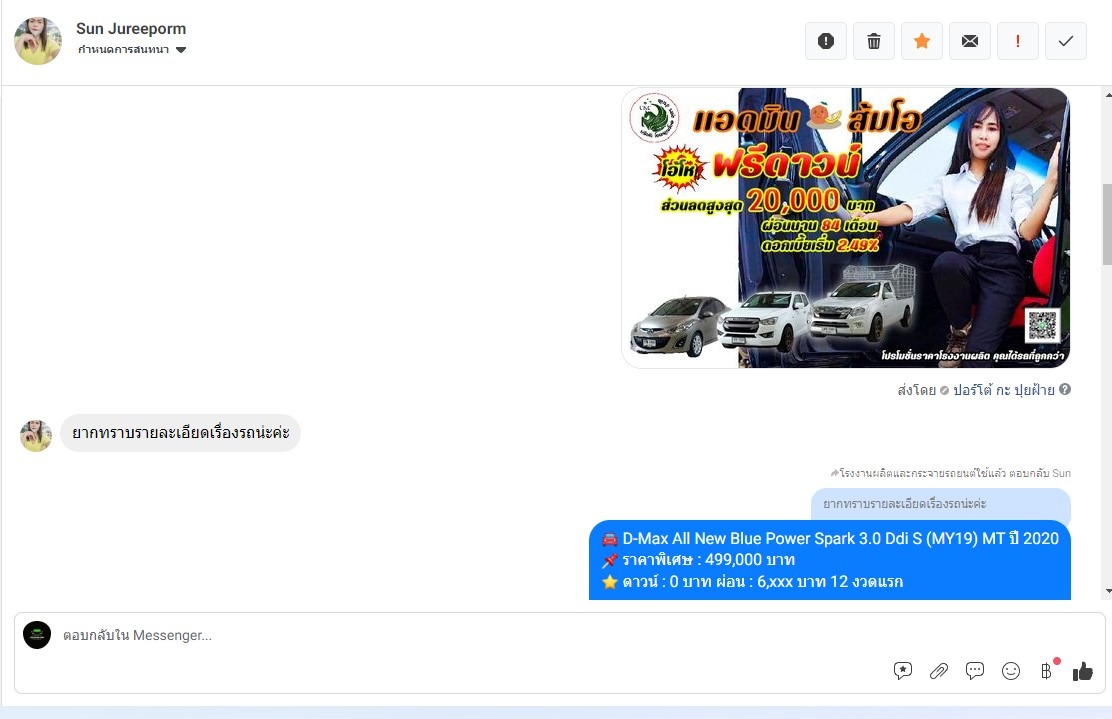This screenshot has height=719, width=1112.
Task: Select the incoming message ยากทราบรายละเอียดเรื่องรถนะค่ะ
Action: tap(180, 433)
